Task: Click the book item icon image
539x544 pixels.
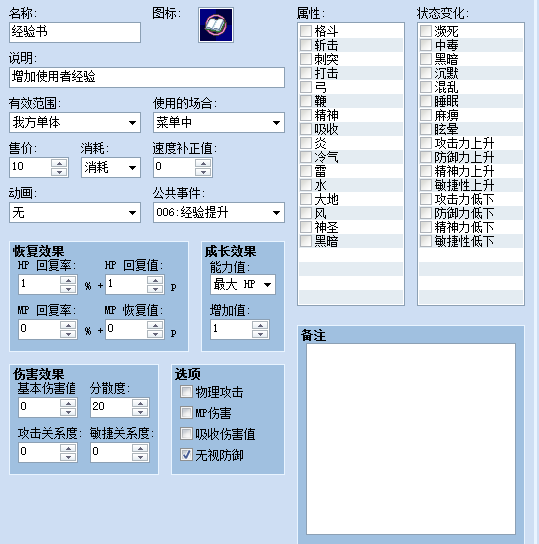Action: [216, 25]
